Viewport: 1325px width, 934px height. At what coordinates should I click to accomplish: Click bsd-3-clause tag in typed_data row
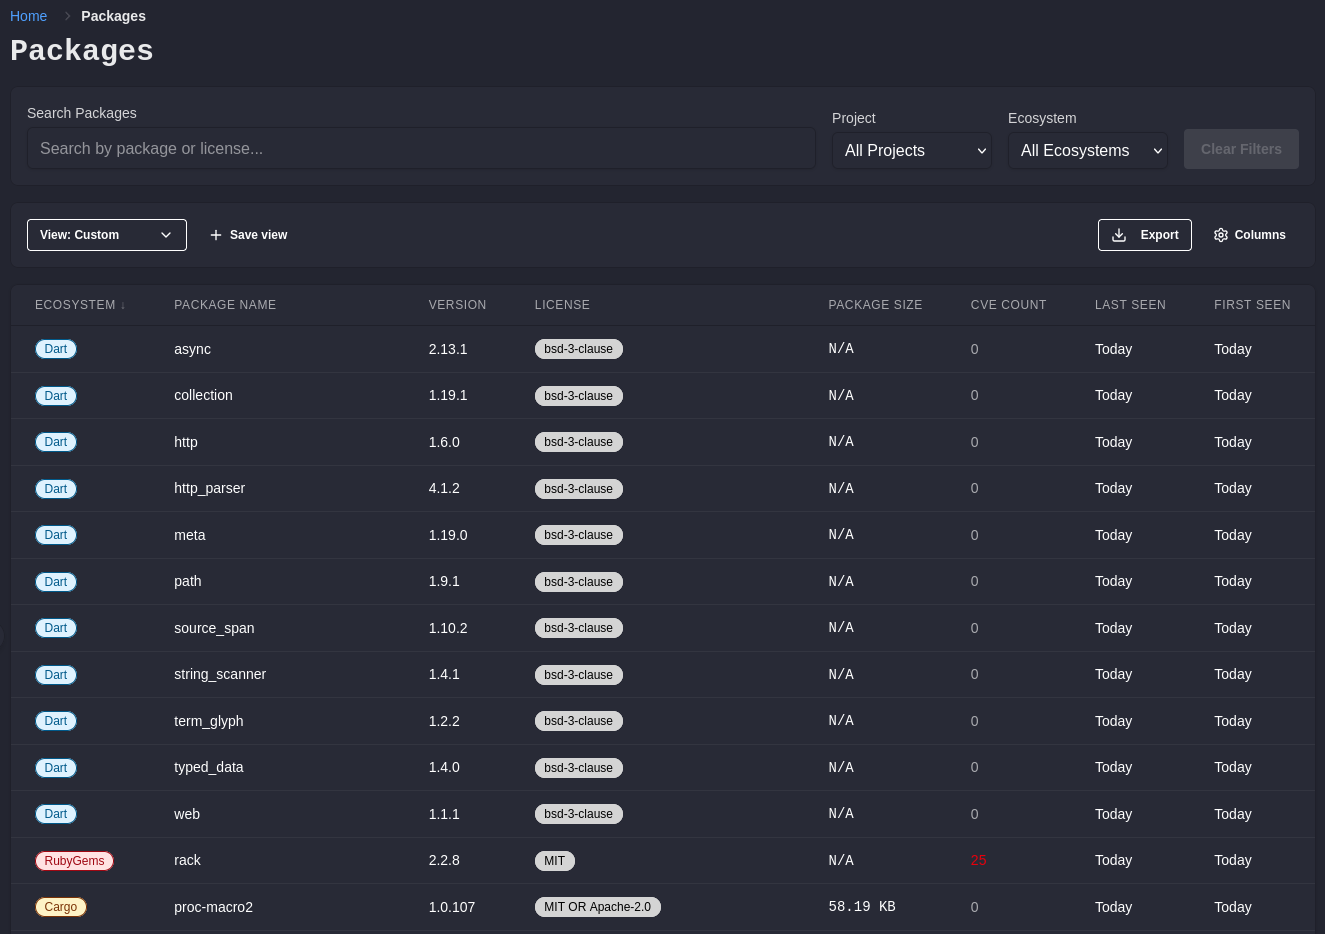pyautogui.click(x=579, y=768)
